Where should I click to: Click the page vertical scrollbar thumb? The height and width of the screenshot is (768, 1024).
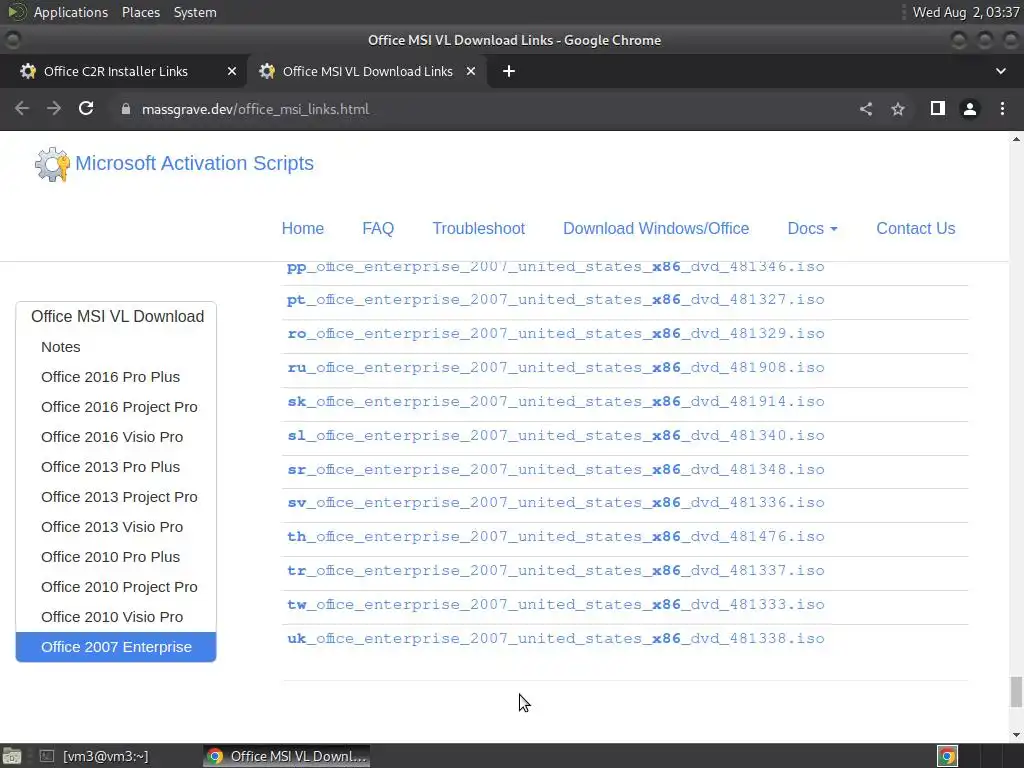[x=1016, y=692]
